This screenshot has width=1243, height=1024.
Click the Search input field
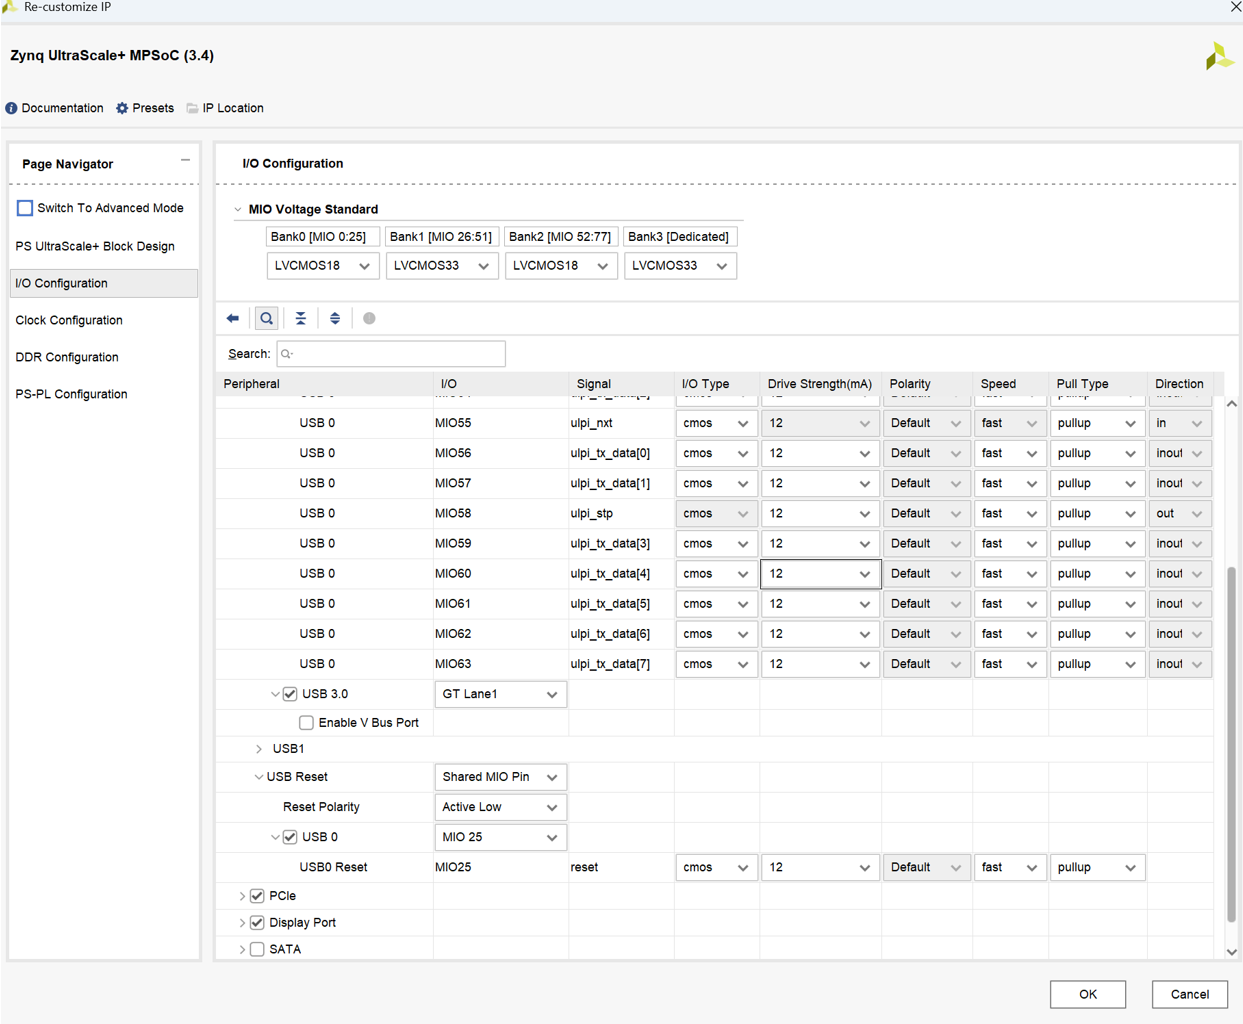pyautogui.click(x=391, y=354)
